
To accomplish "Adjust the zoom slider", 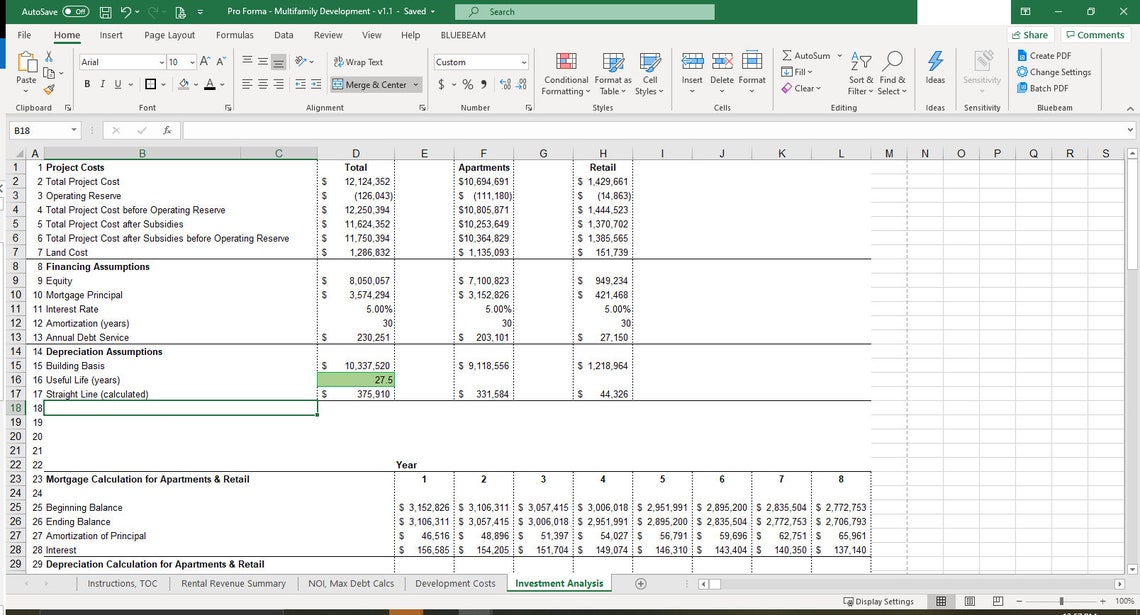I will pos(1063,601).
